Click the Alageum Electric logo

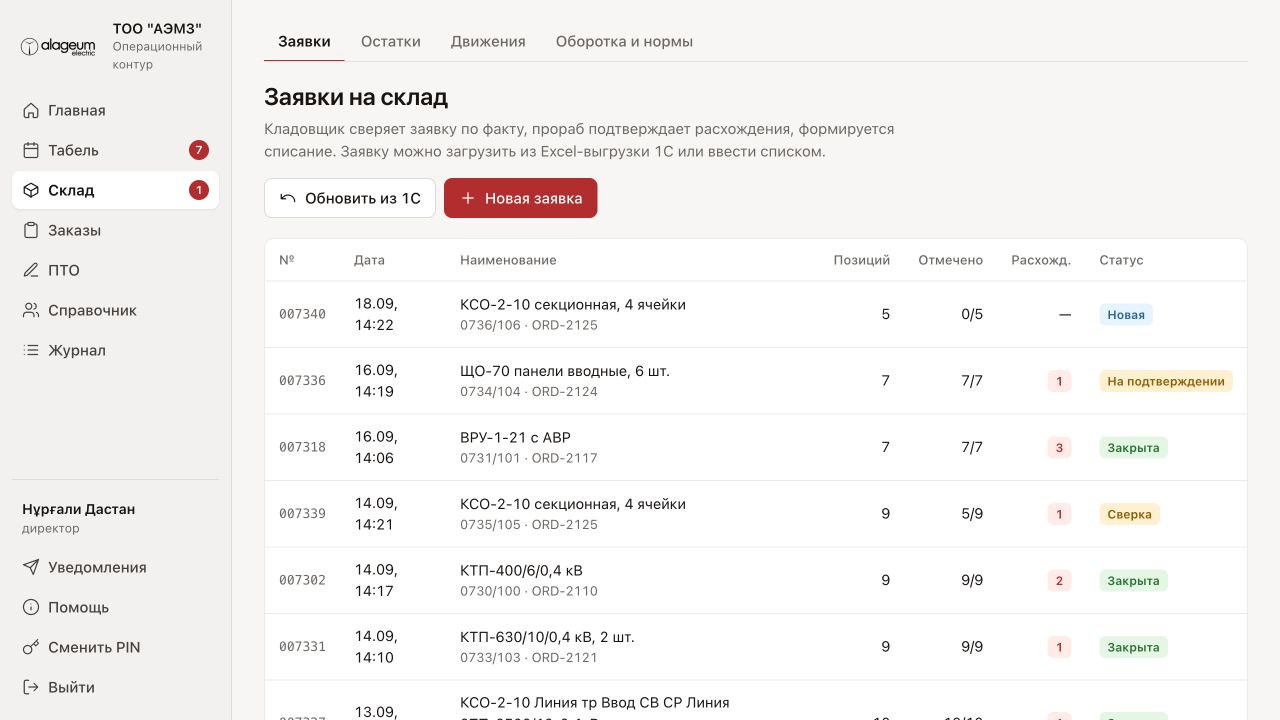click(x=59, y=46)
